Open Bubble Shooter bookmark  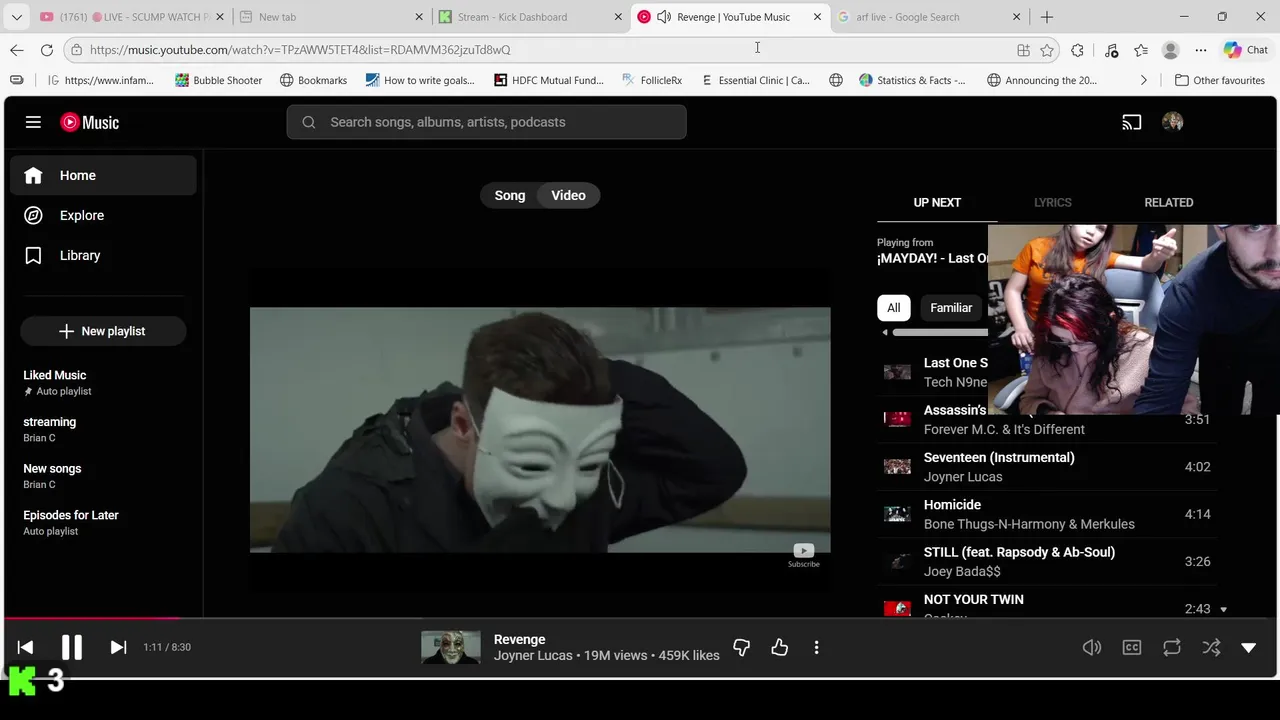[x=218, y=80]
